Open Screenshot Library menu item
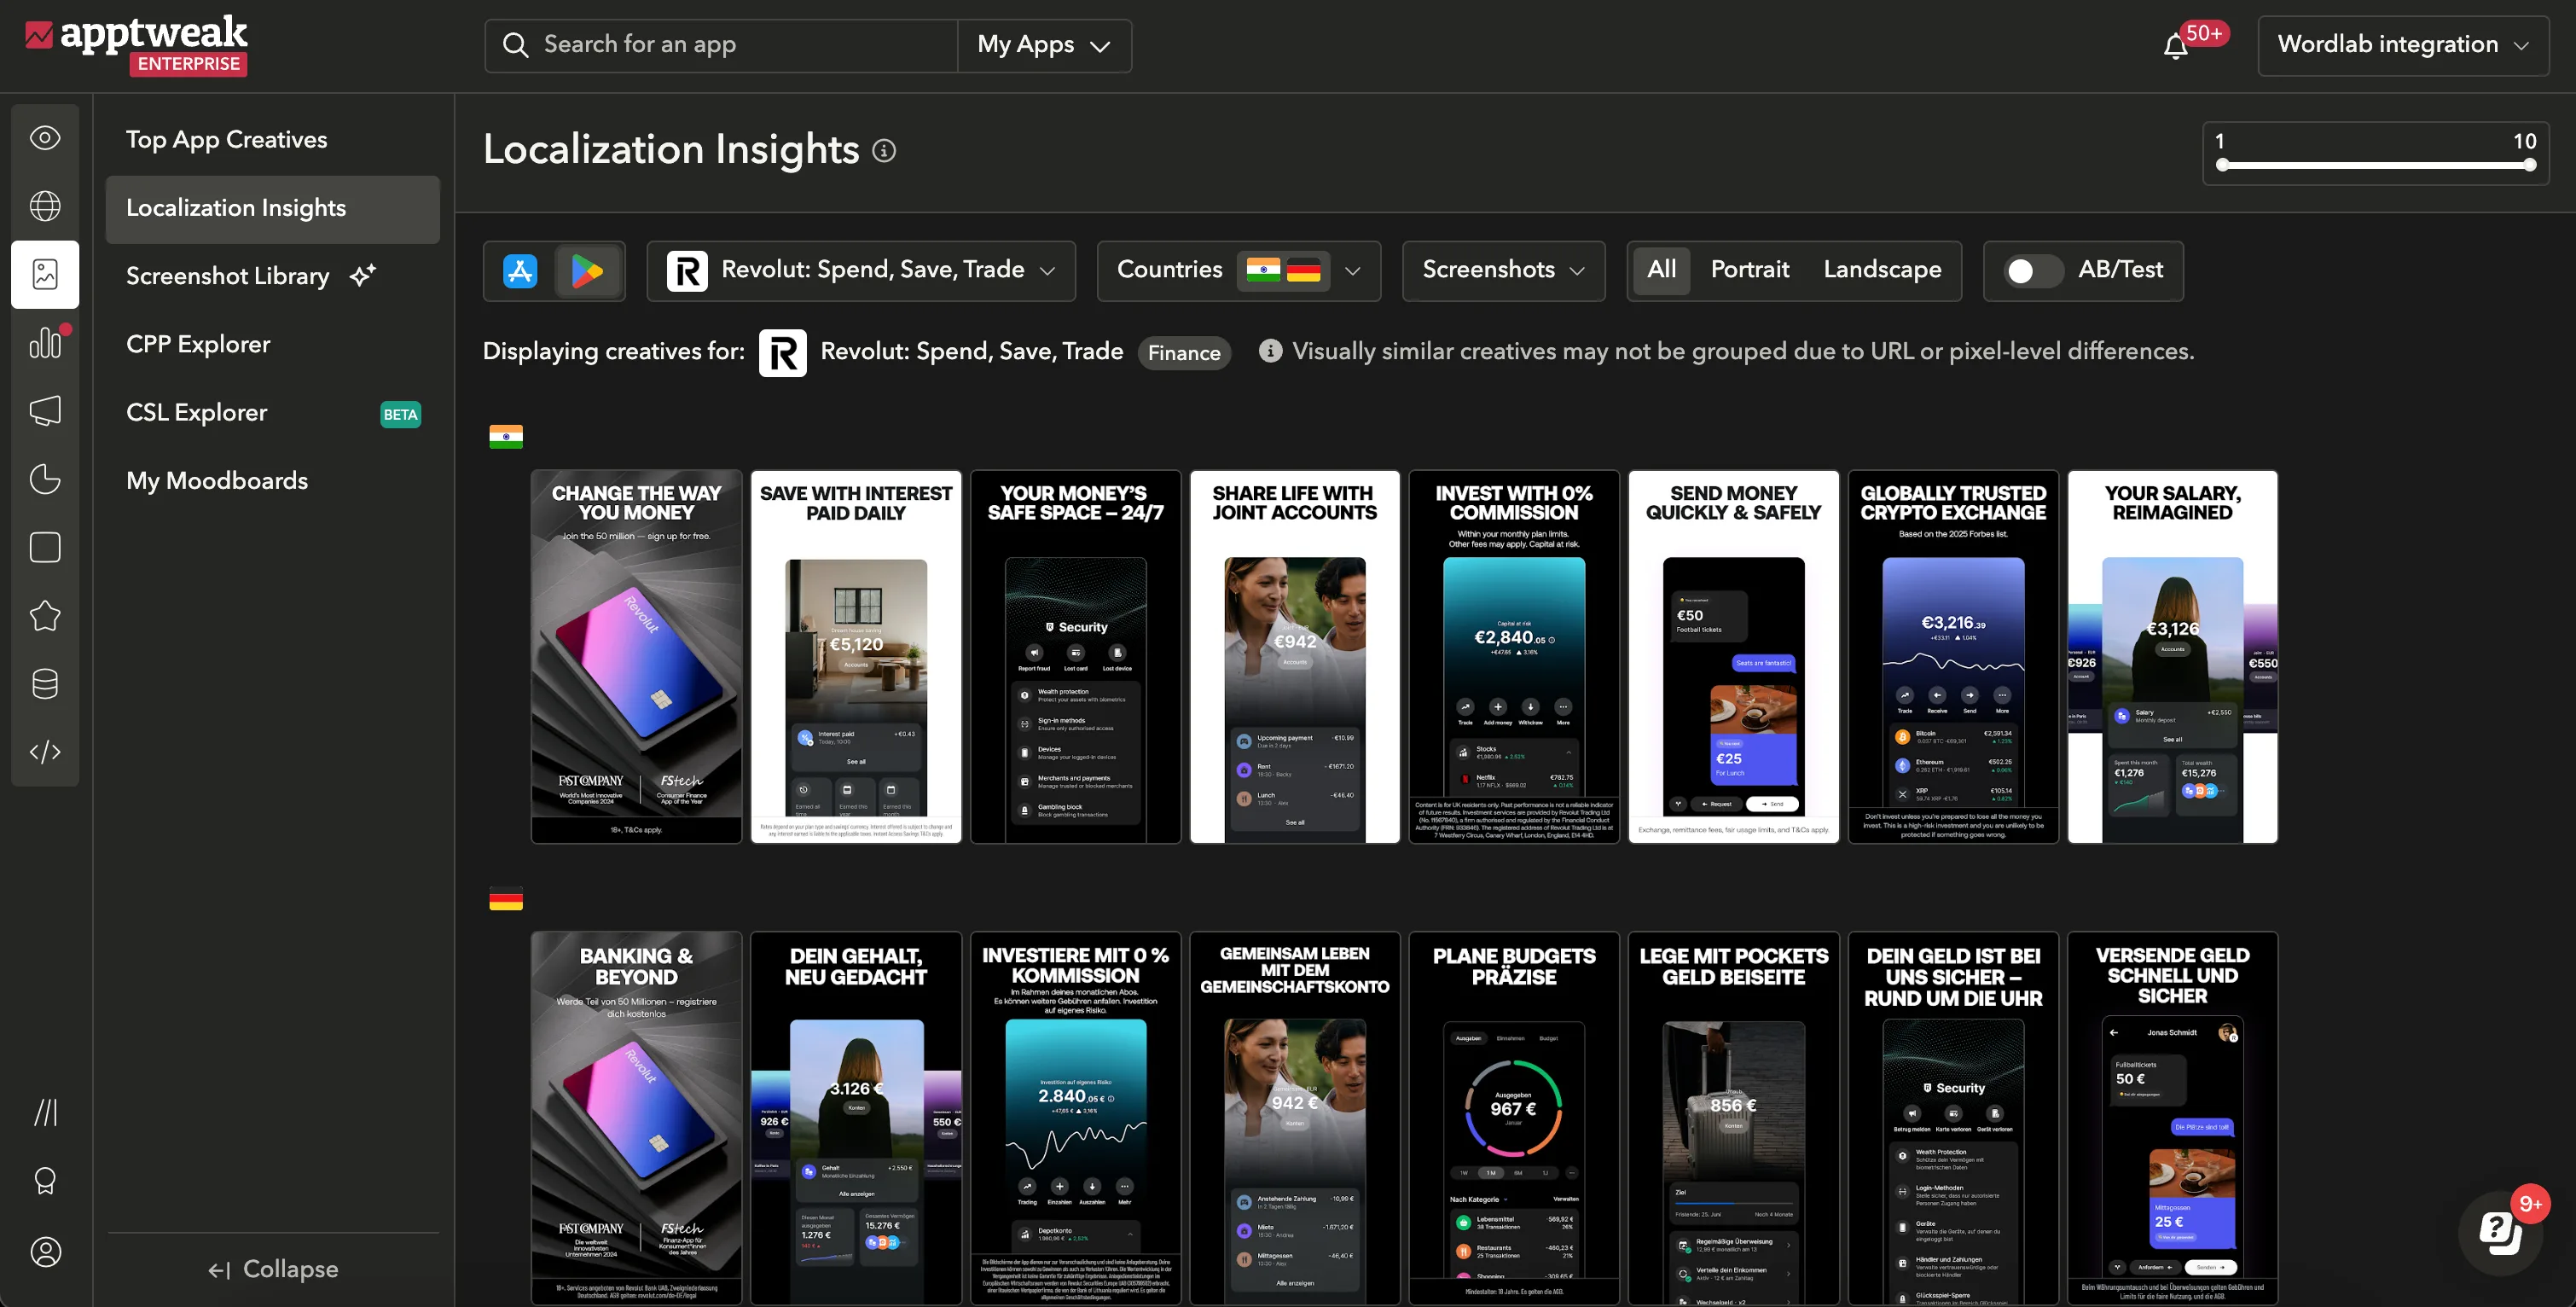 tap(228, 276)
